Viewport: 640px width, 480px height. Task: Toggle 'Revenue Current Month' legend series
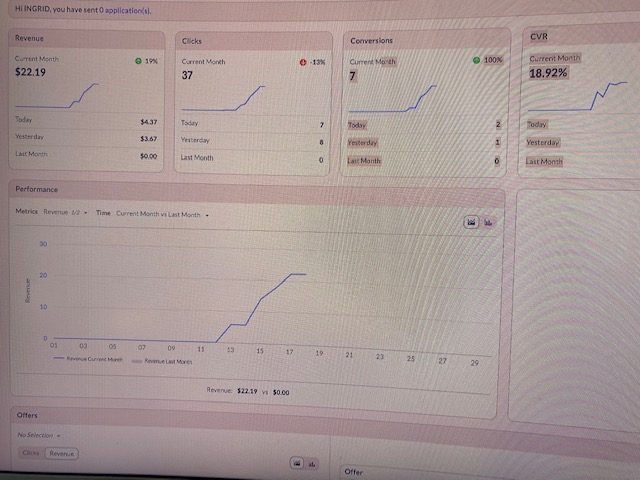point(88,359)
